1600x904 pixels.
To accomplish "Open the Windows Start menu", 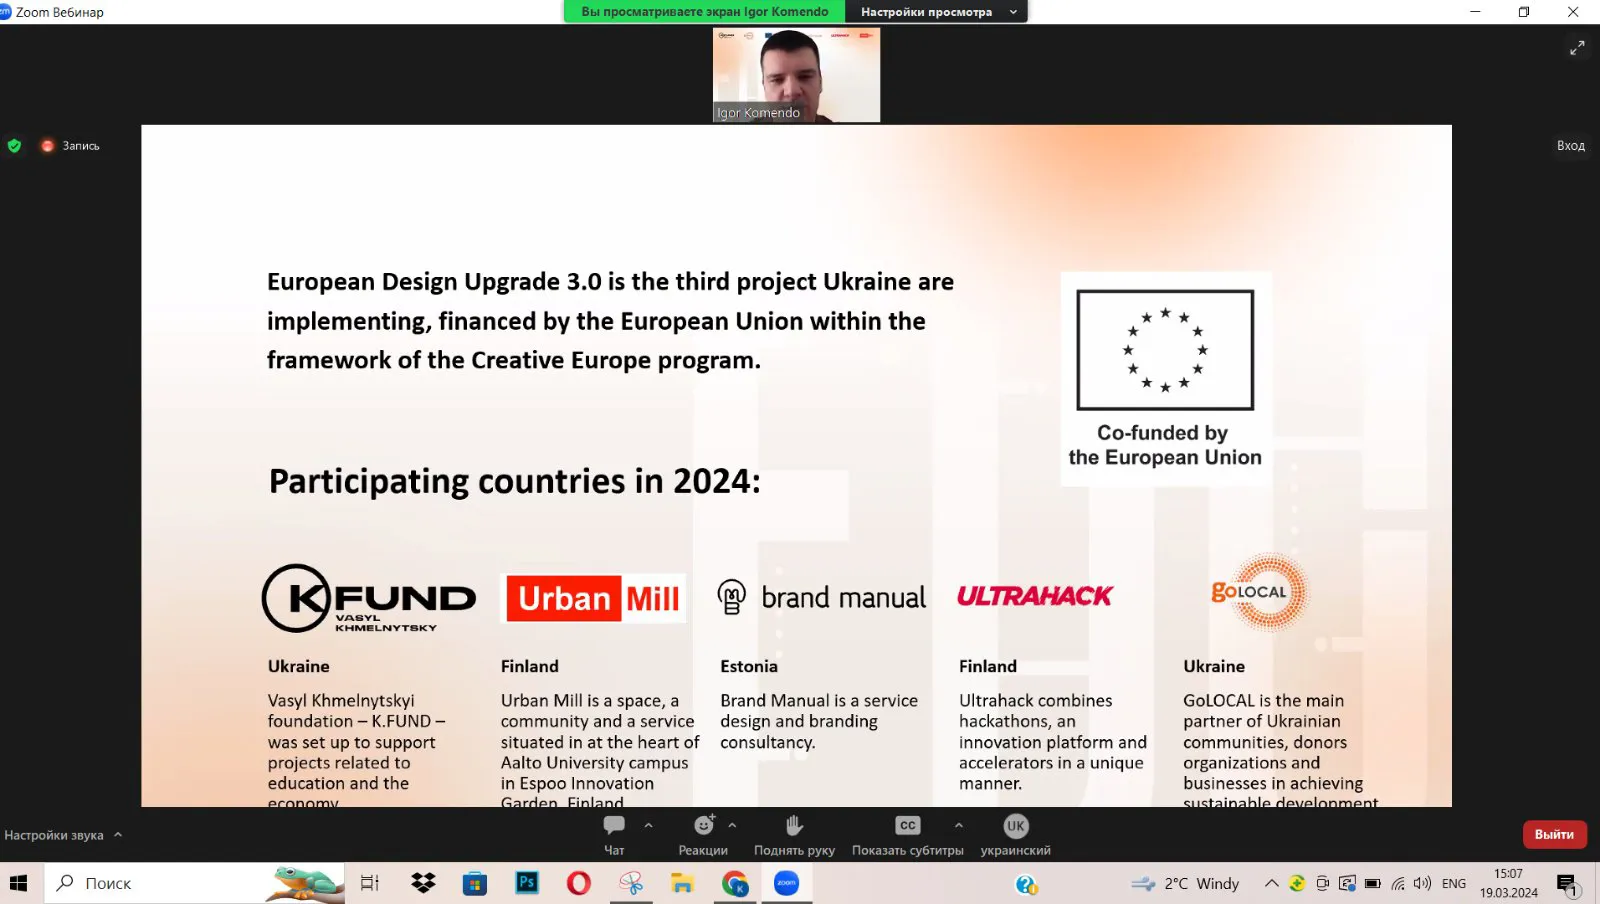I will (x=19, y=883).
